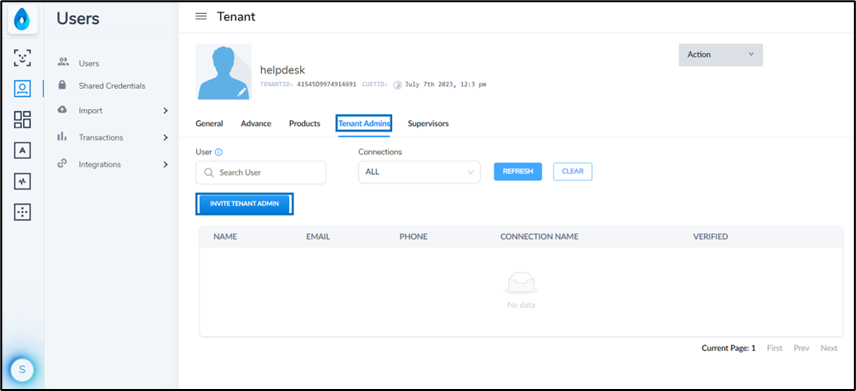Click the helpdesk profile picture
Screen dimensions: 856x391
pos(223,72)
